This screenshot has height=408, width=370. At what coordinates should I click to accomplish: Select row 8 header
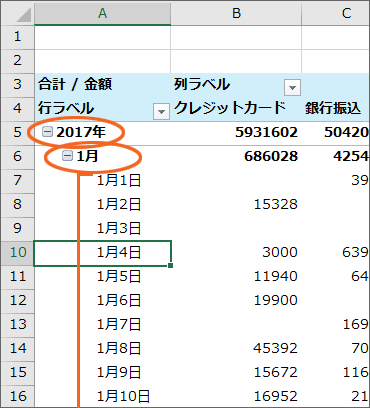(x=17, y=205)
